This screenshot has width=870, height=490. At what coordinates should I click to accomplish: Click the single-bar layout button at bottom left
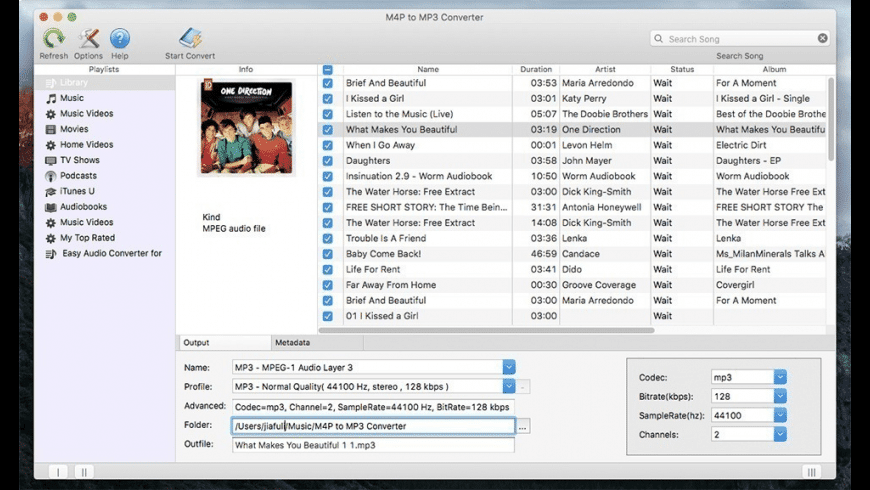(x=58, y=472)
